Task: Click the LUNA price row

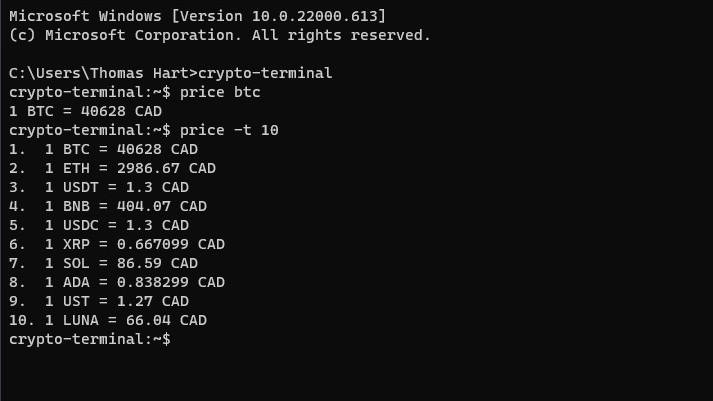Action: (107, 320)
